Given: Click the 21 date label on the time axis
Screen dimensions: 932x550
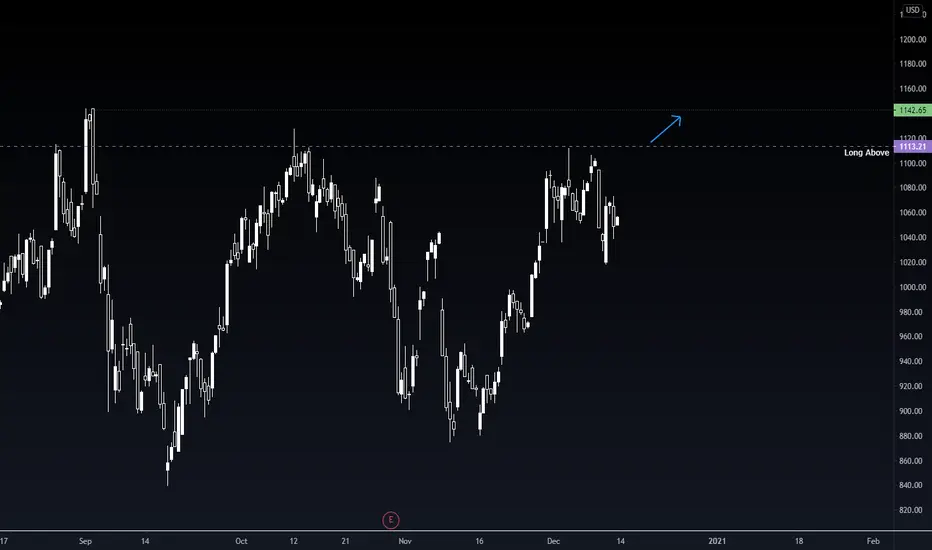Looking at the screenshot, I should click(345, 541).
